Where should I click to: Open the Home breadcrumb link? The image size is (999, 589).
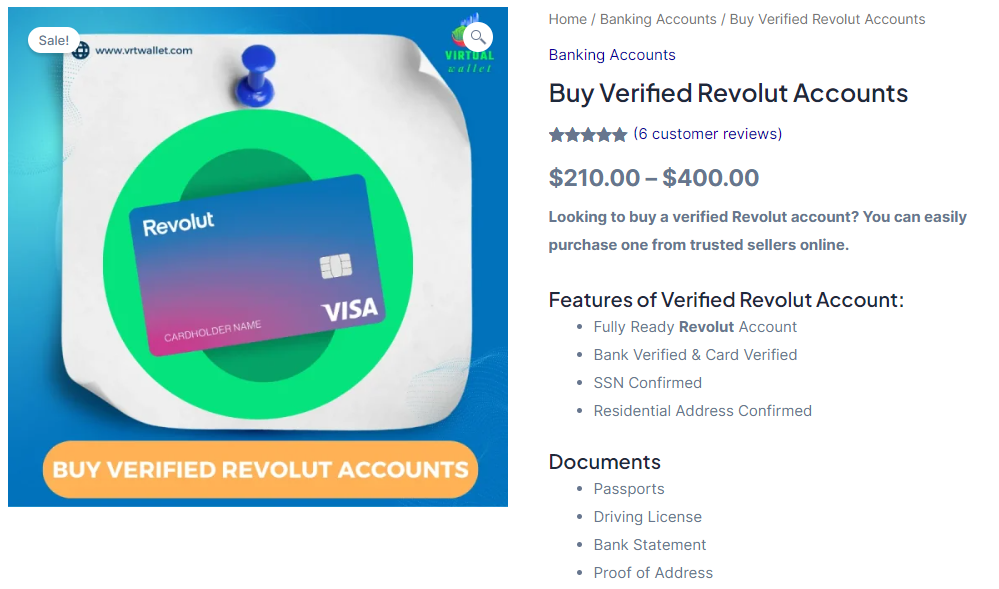(x=567, y=18)
